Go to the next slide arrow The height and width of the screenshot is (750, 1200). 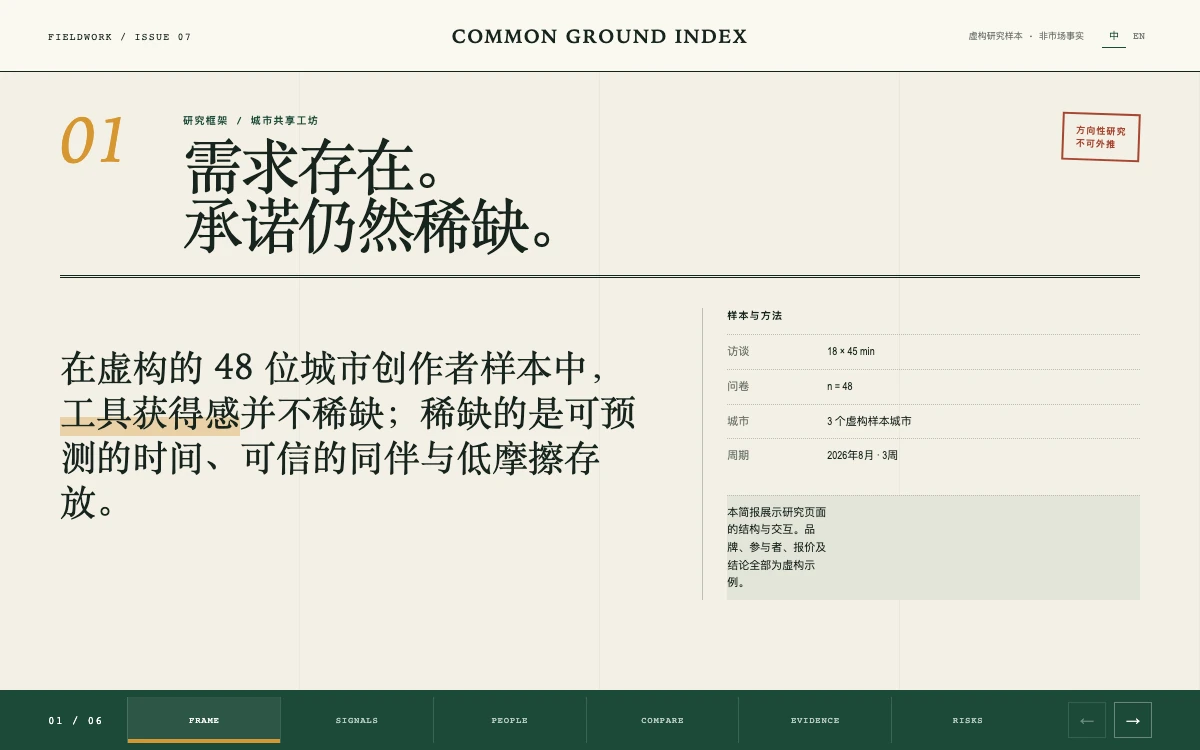click(x=1133, y=720)
